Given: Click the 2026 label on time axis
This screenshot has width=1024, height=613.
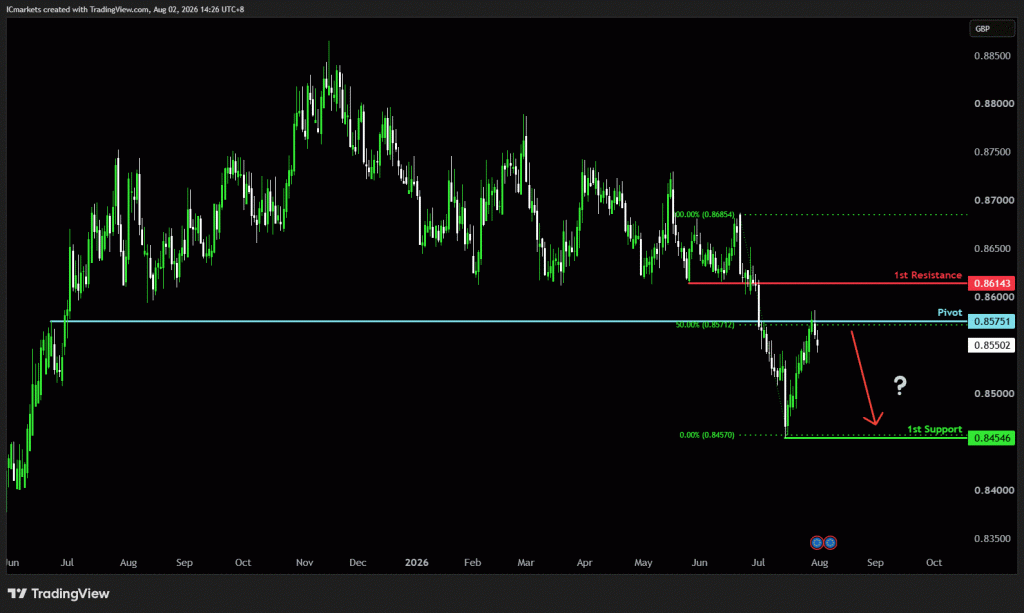Looking at the screenshot, I should 417,562.
